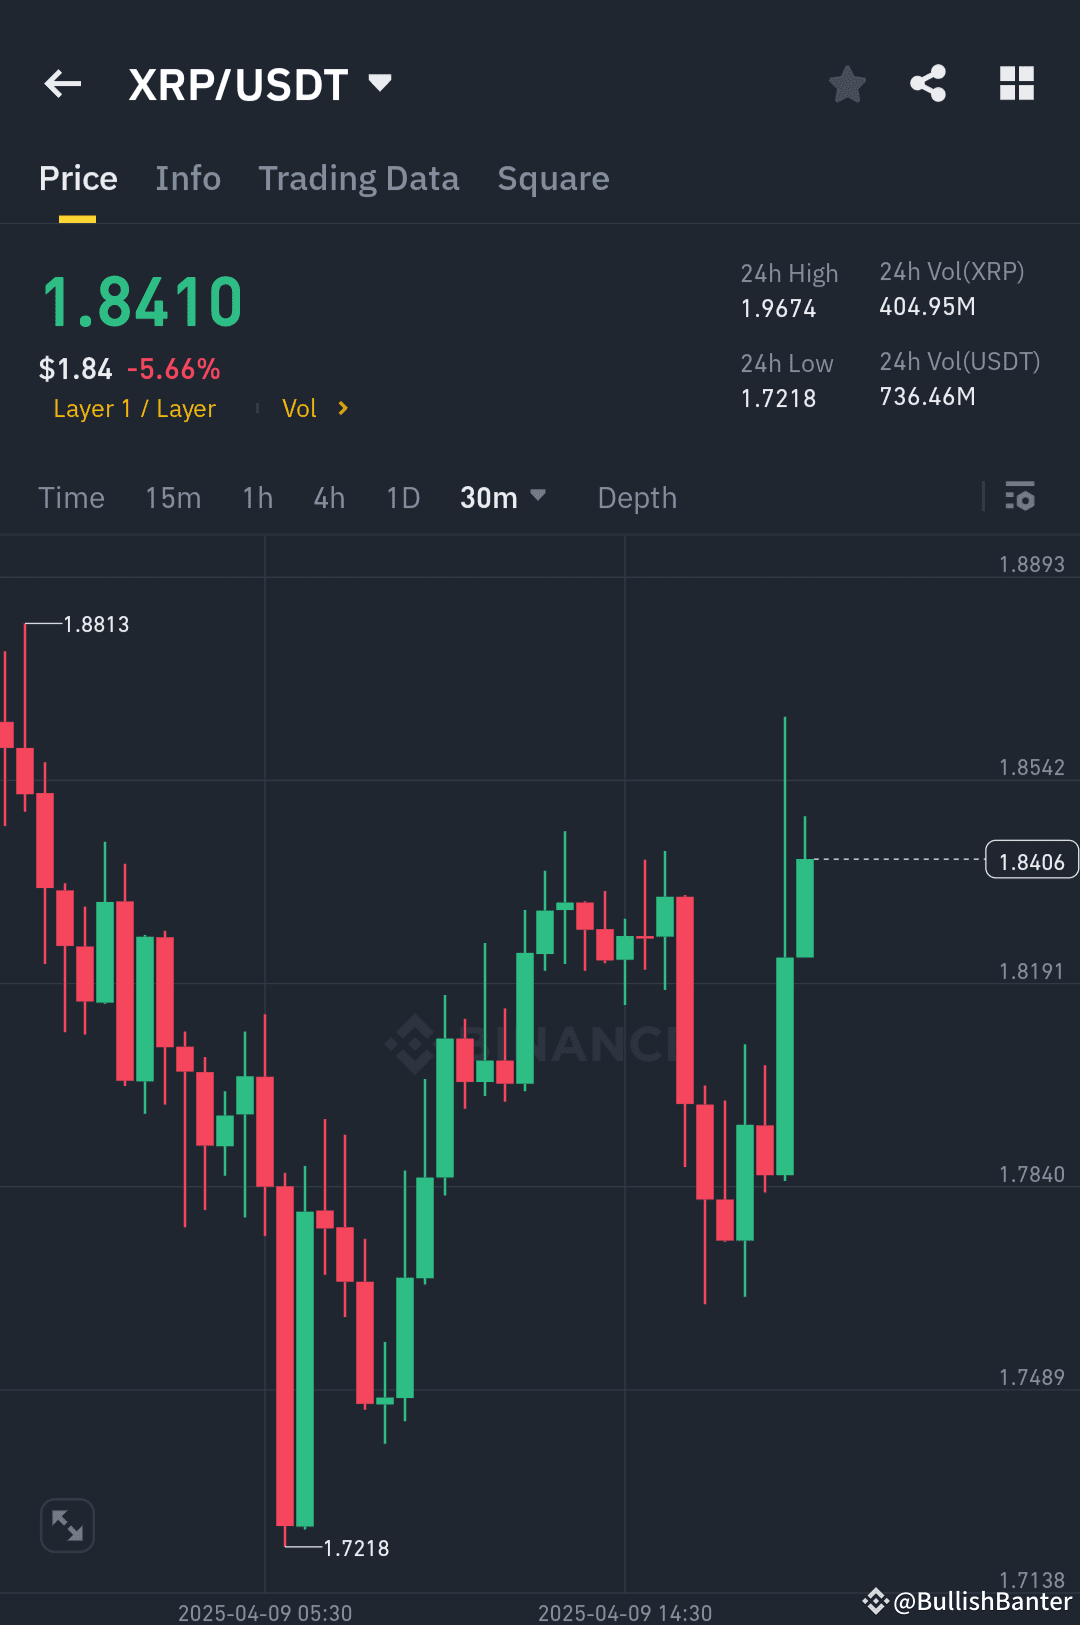Open chart settings icon beside interval bar
Image resolution: width=1080 pixels, height=1625 pixels.
1020,497
